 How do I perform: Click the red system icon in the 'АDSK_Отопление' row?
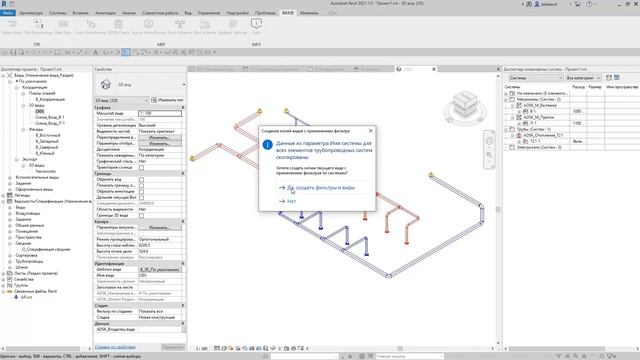[519, 135]
